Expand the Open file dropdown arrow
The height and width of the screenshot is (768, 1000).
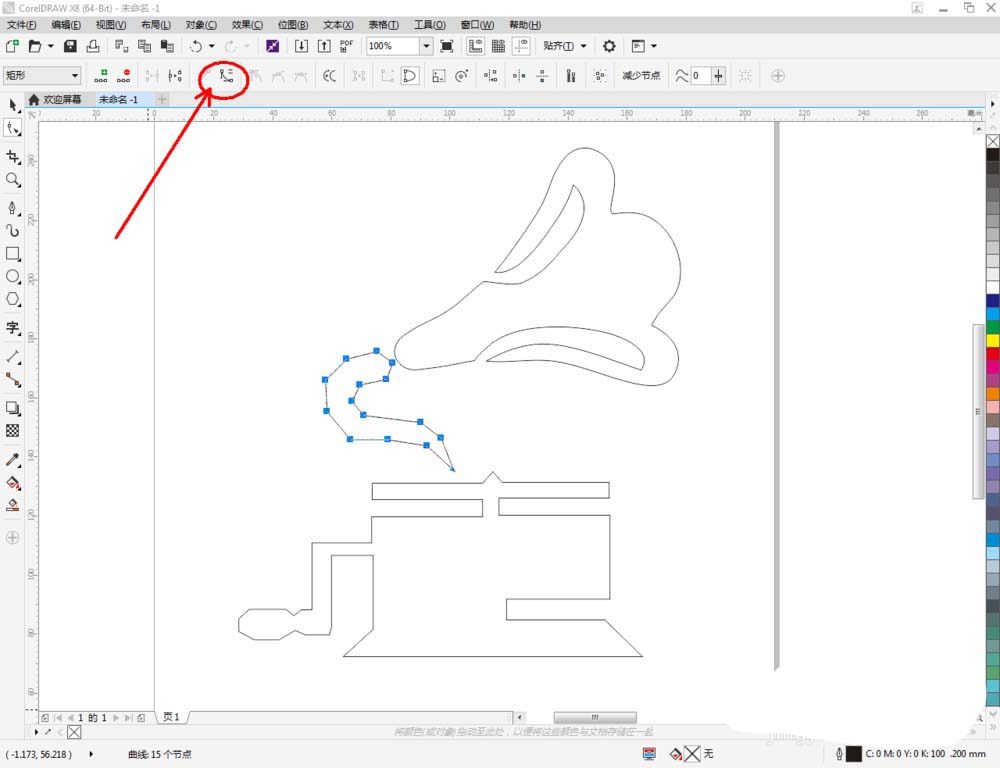[50, 46]
